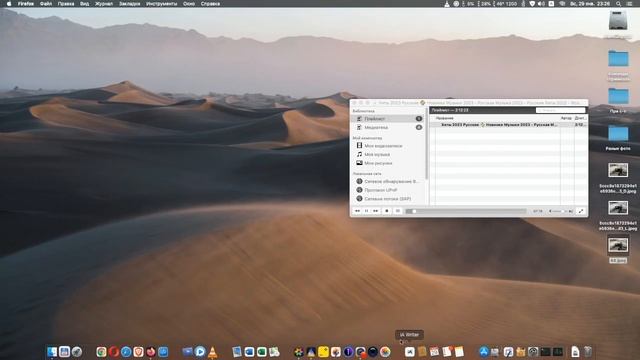Open Моя музыка in VLC sidebar
The width and height of the screenshot is (640, 360).
pos(387,154)
